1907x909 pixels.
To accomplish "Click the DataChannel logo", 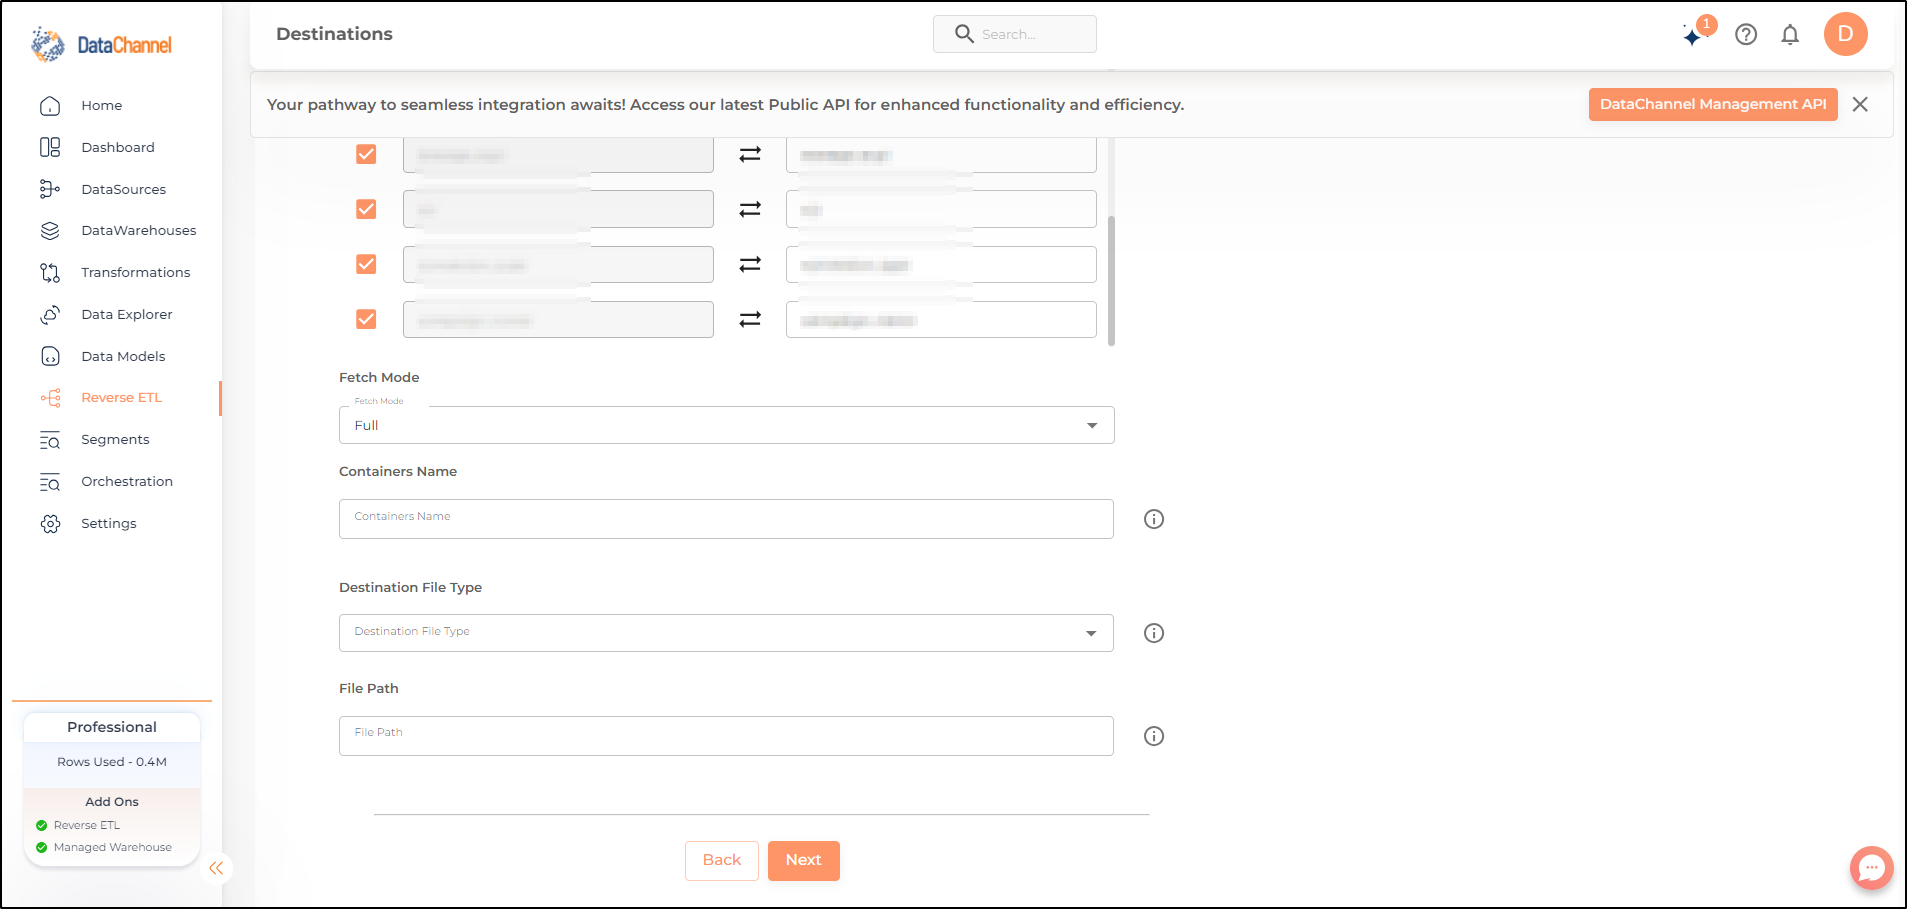I will [101, 44].
